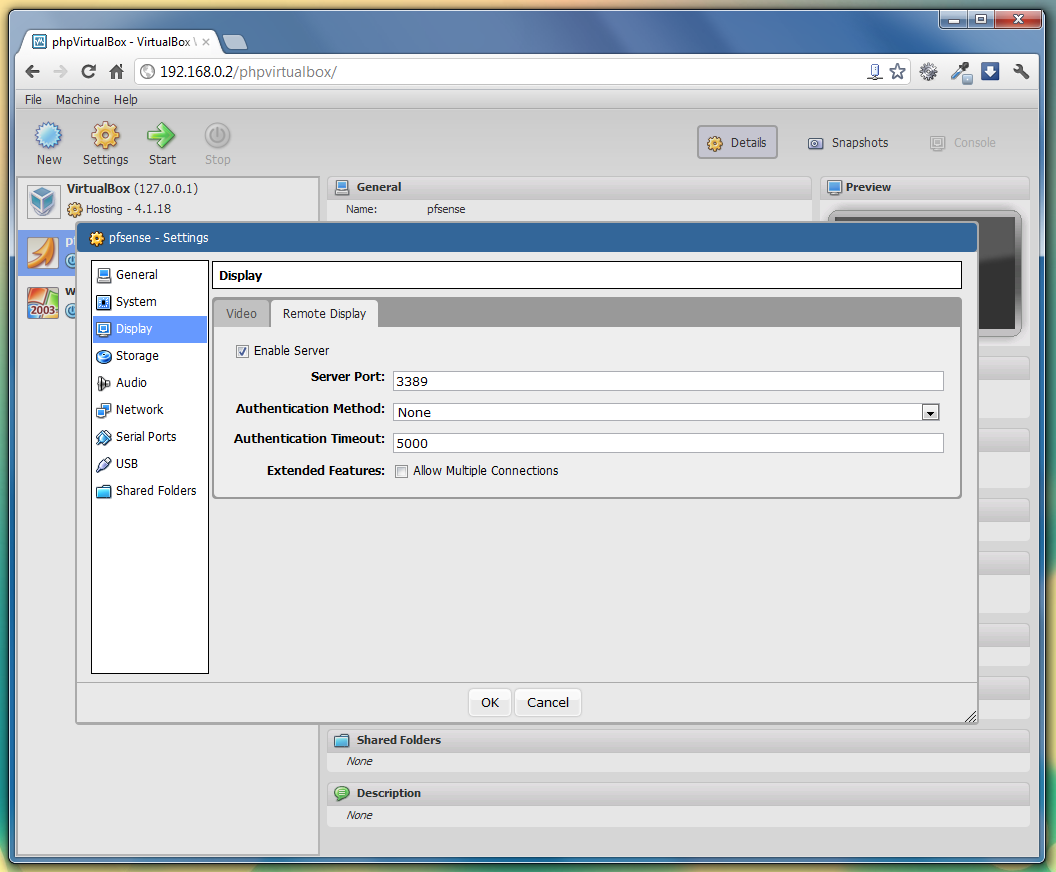Check Allow Multiple Connections

coord(401,471)
